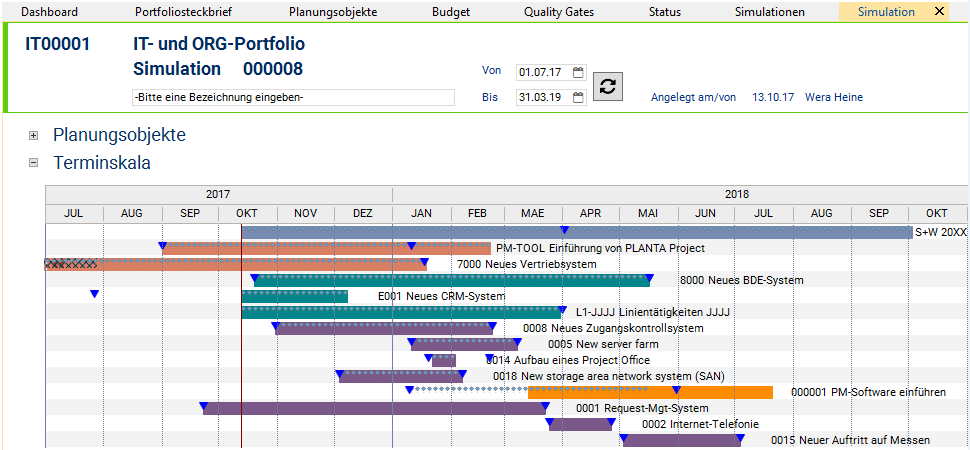Click the S+W 20XX gantt bar

click(577, 233)
